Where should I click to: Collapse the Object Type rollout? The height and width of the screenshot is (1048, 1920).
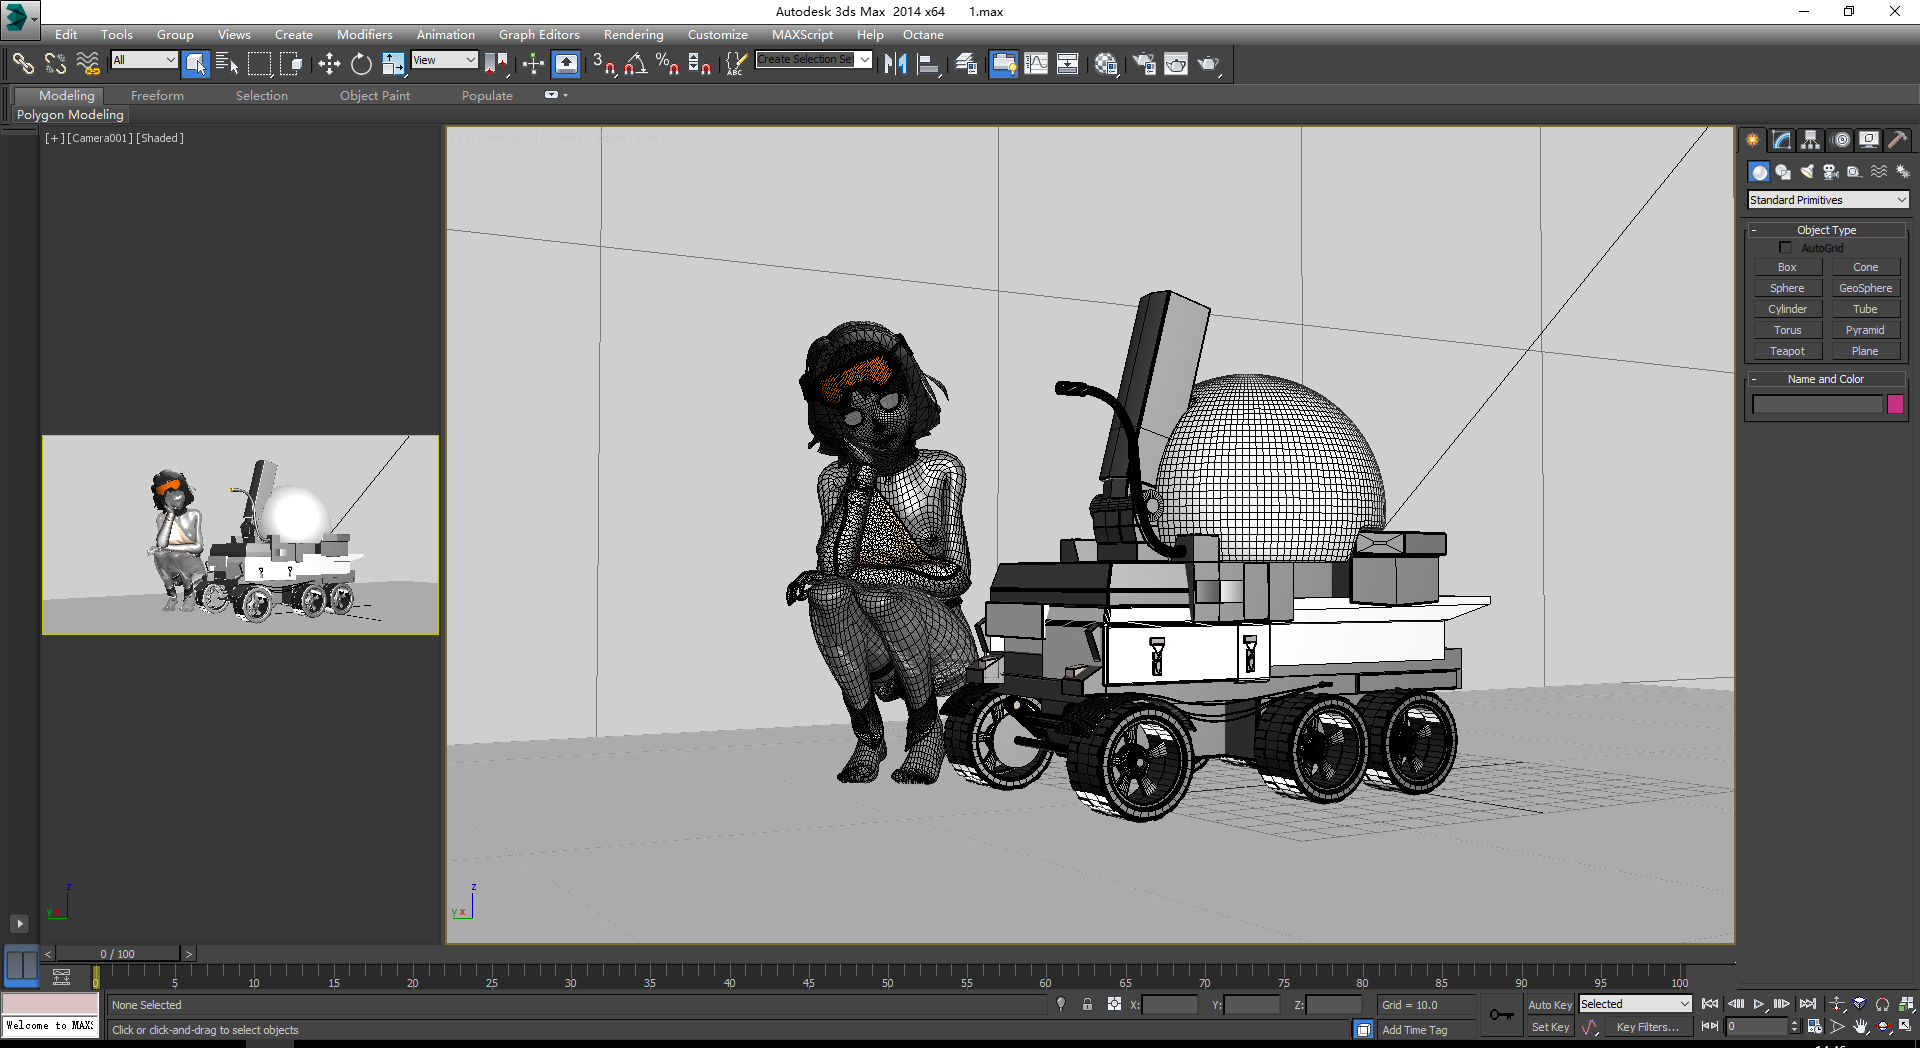point(1826,230)
